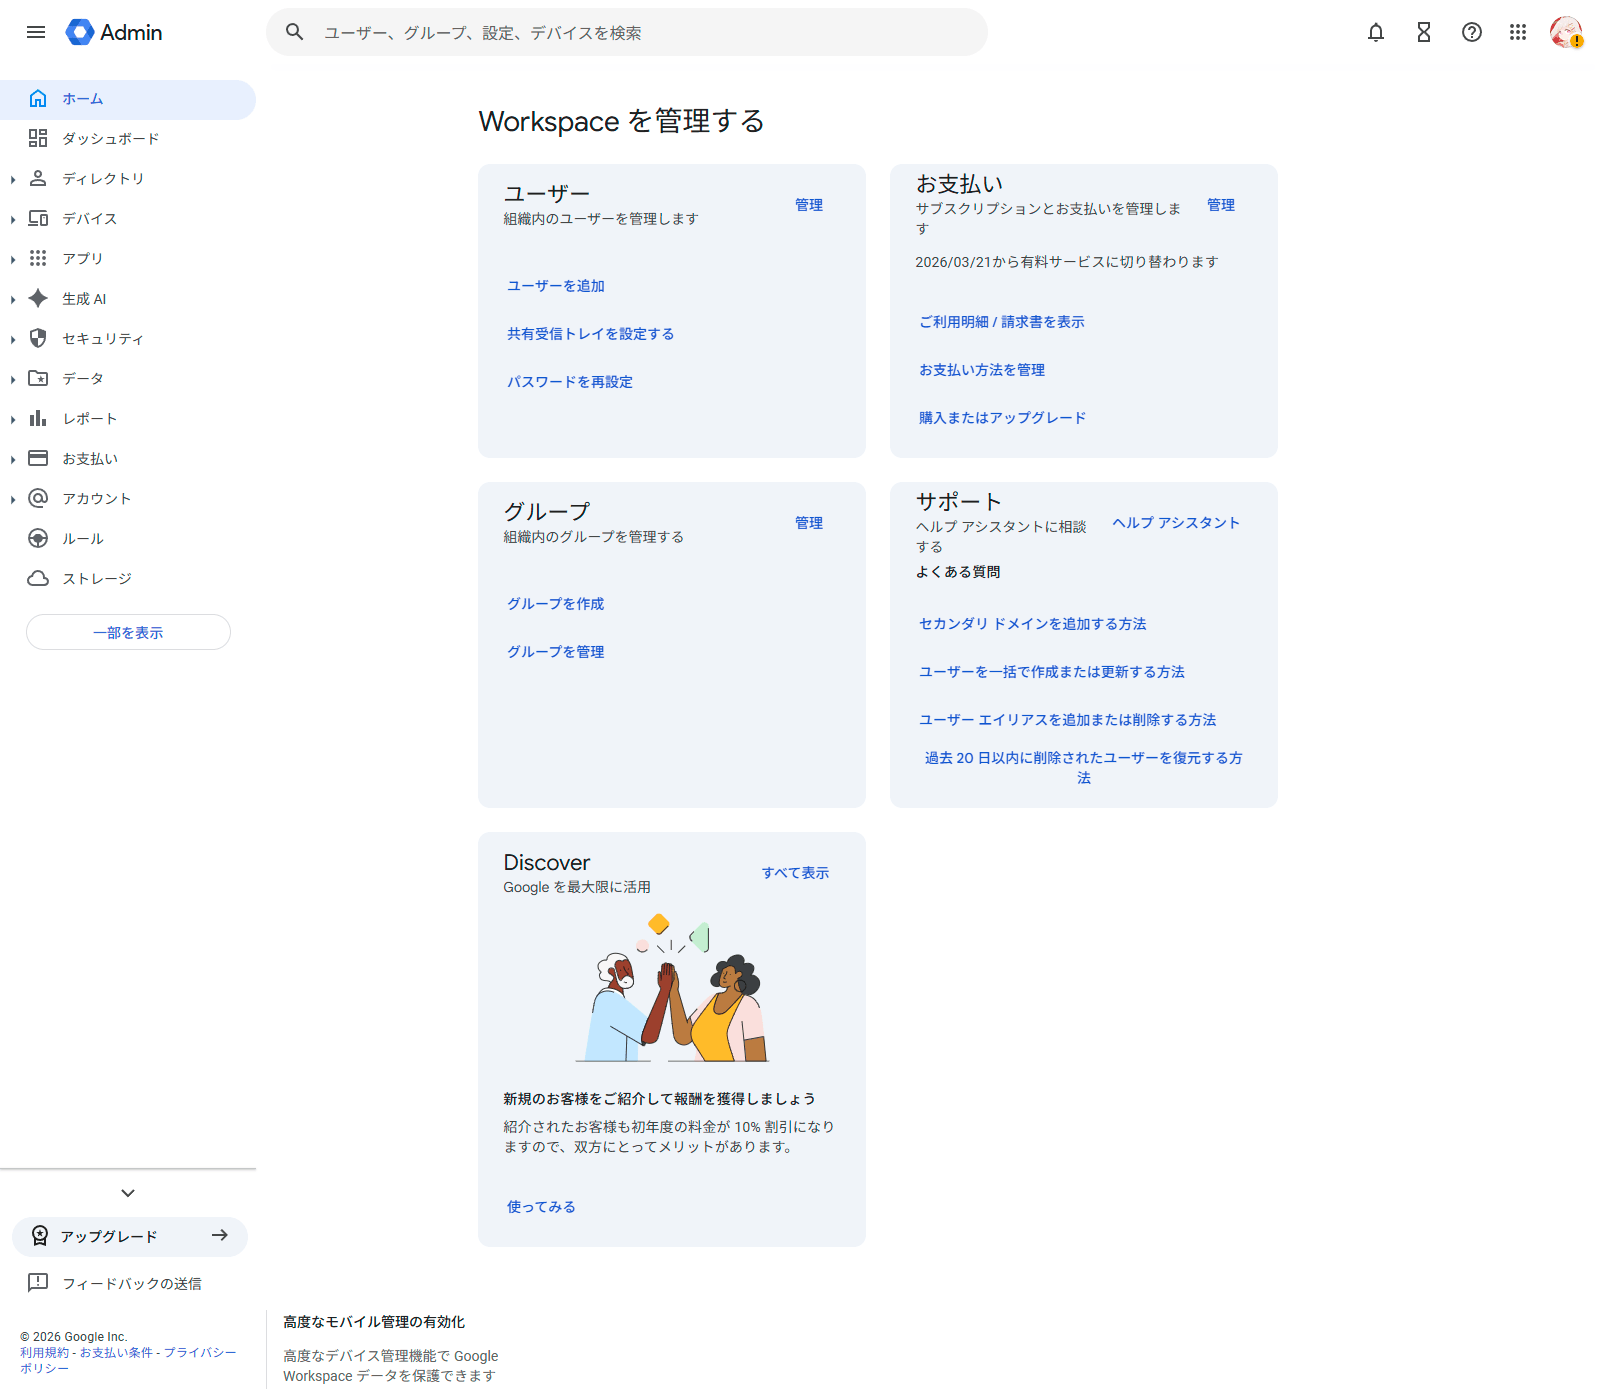Viewport: 1600px width, 1389px height.
Task: Open the tasks hourglass icon
Action: pos(1424,32)
